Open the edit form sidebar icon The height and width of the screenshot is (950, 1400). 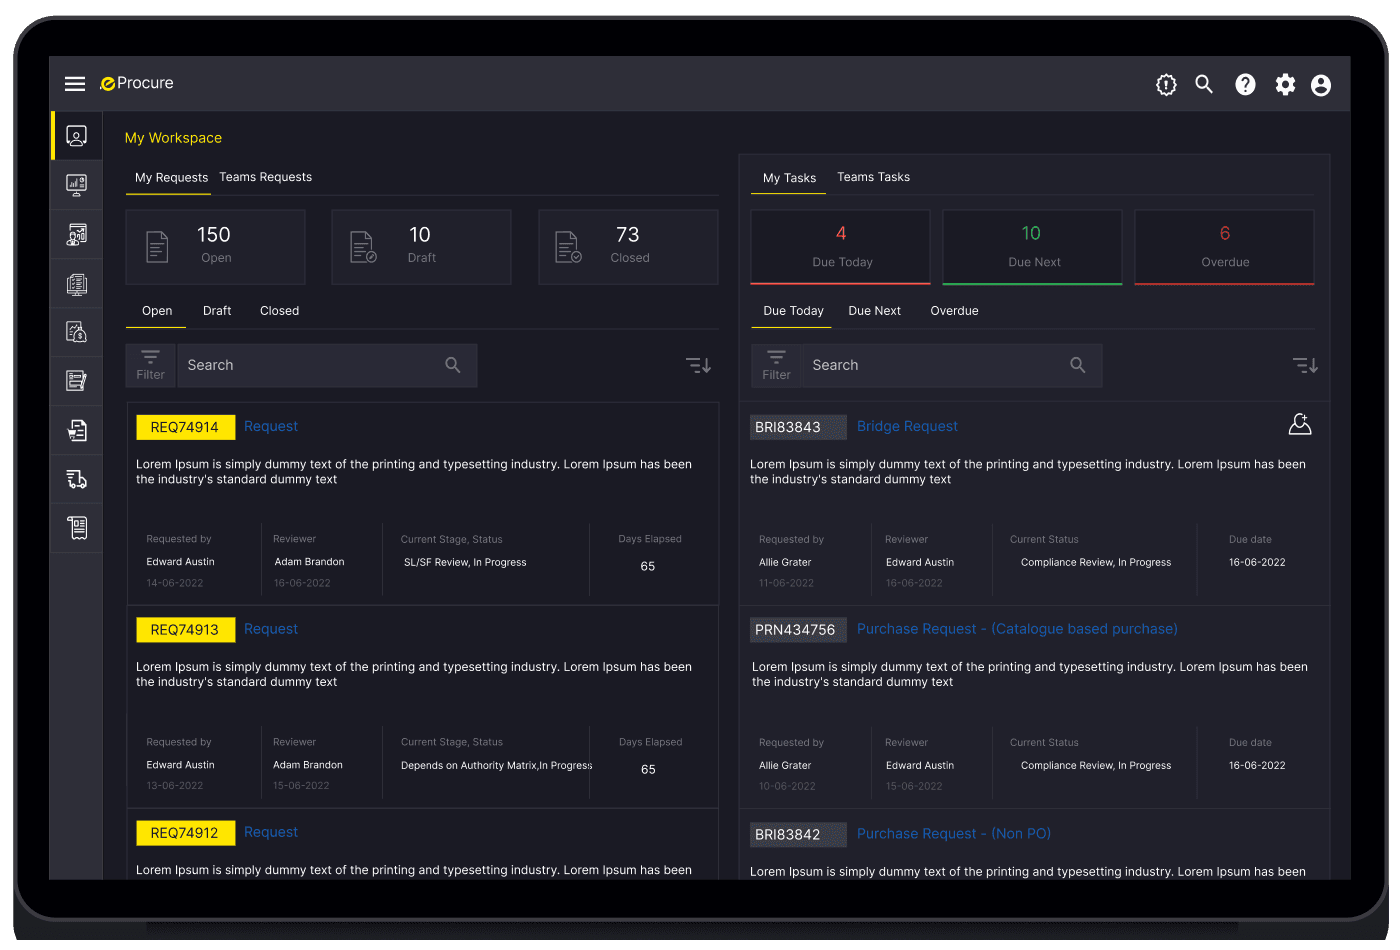(x=77, y=381)
